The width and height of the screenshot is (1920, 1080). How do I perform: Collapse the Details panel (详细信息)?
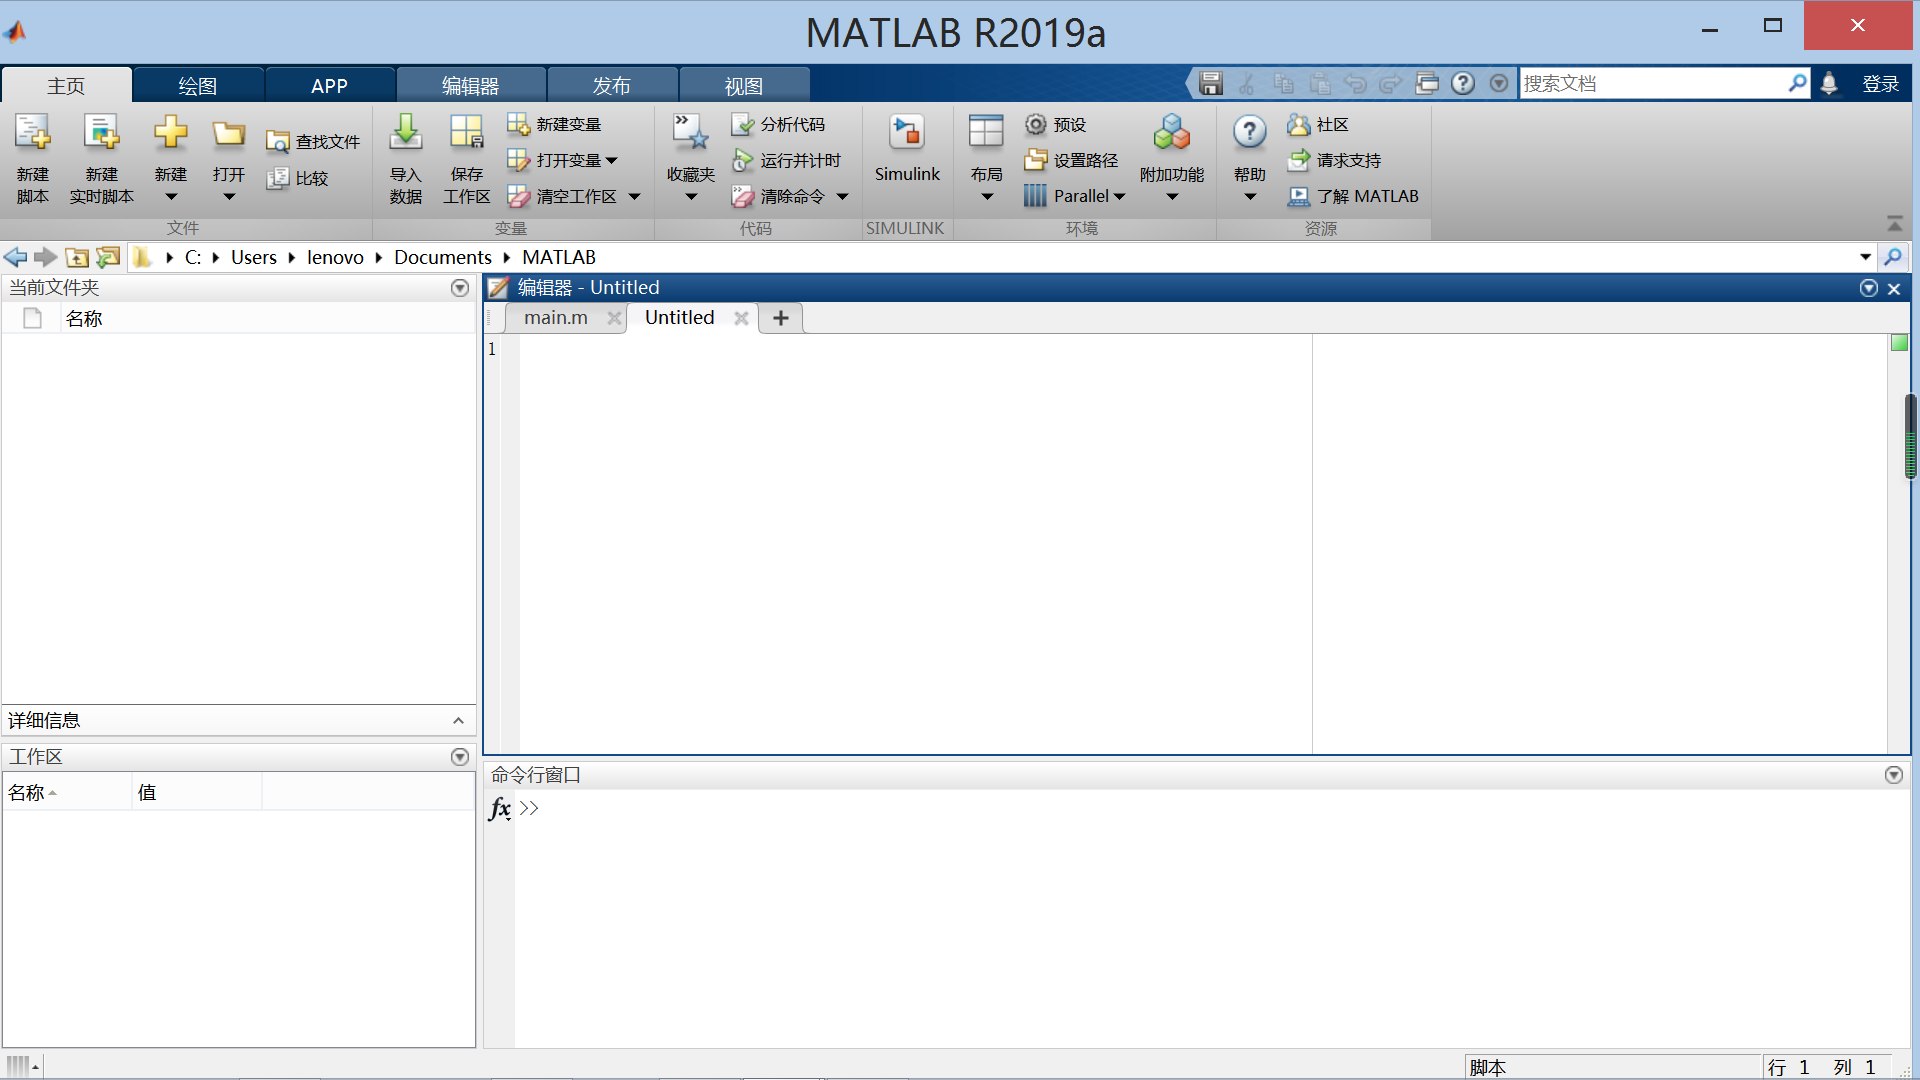tap(458, 720)
